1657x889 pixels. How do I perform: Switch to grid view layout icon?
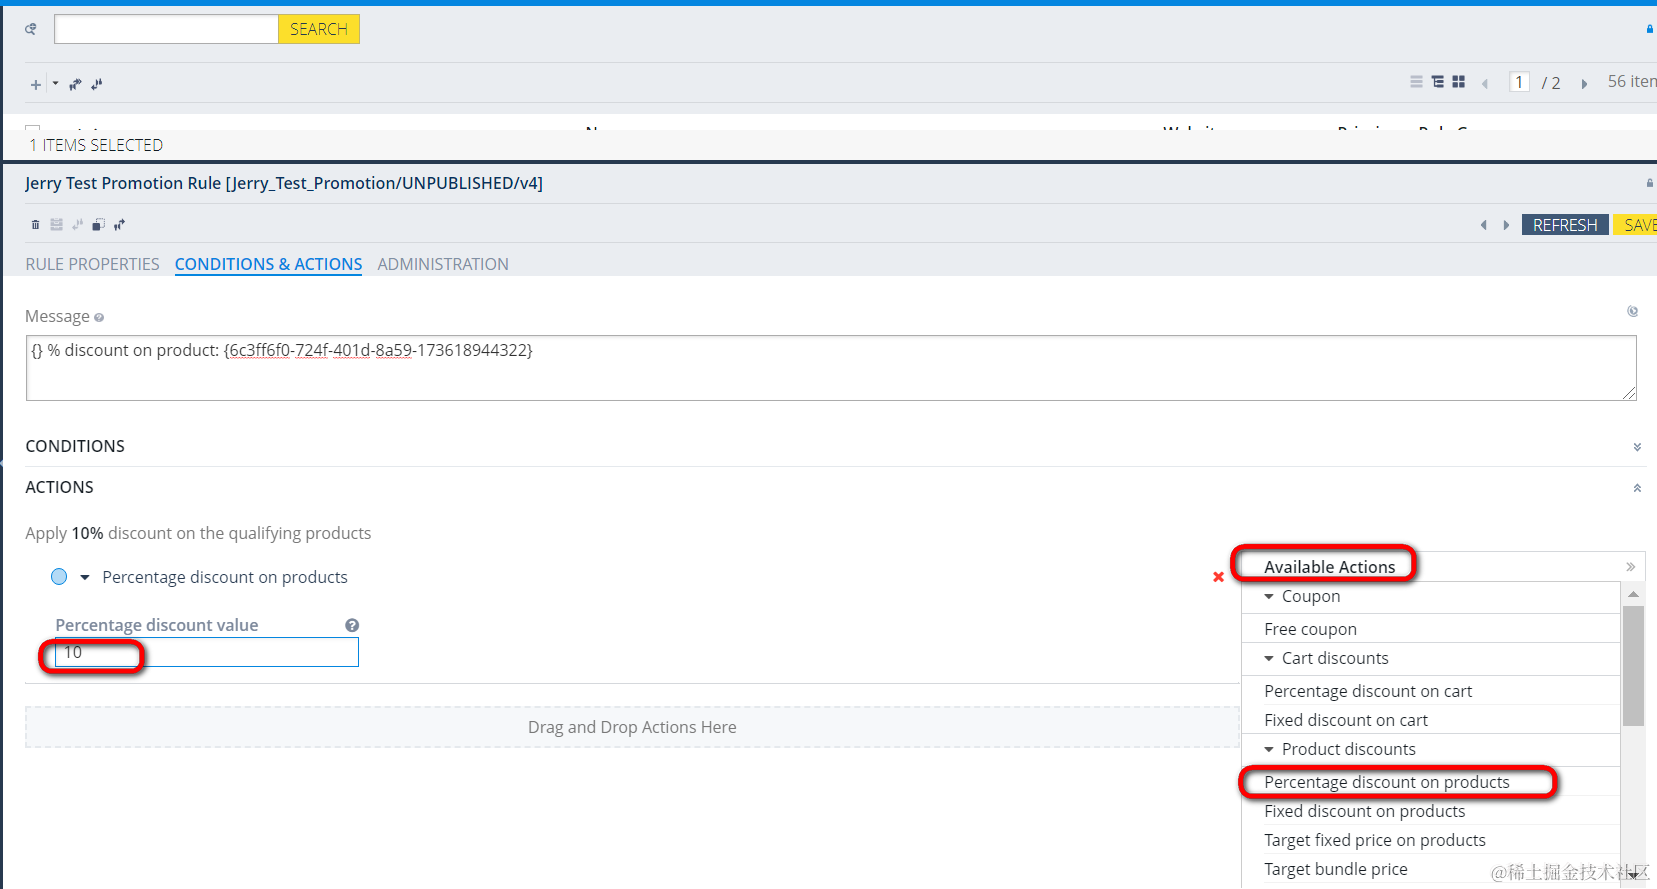pos(1459,82)
